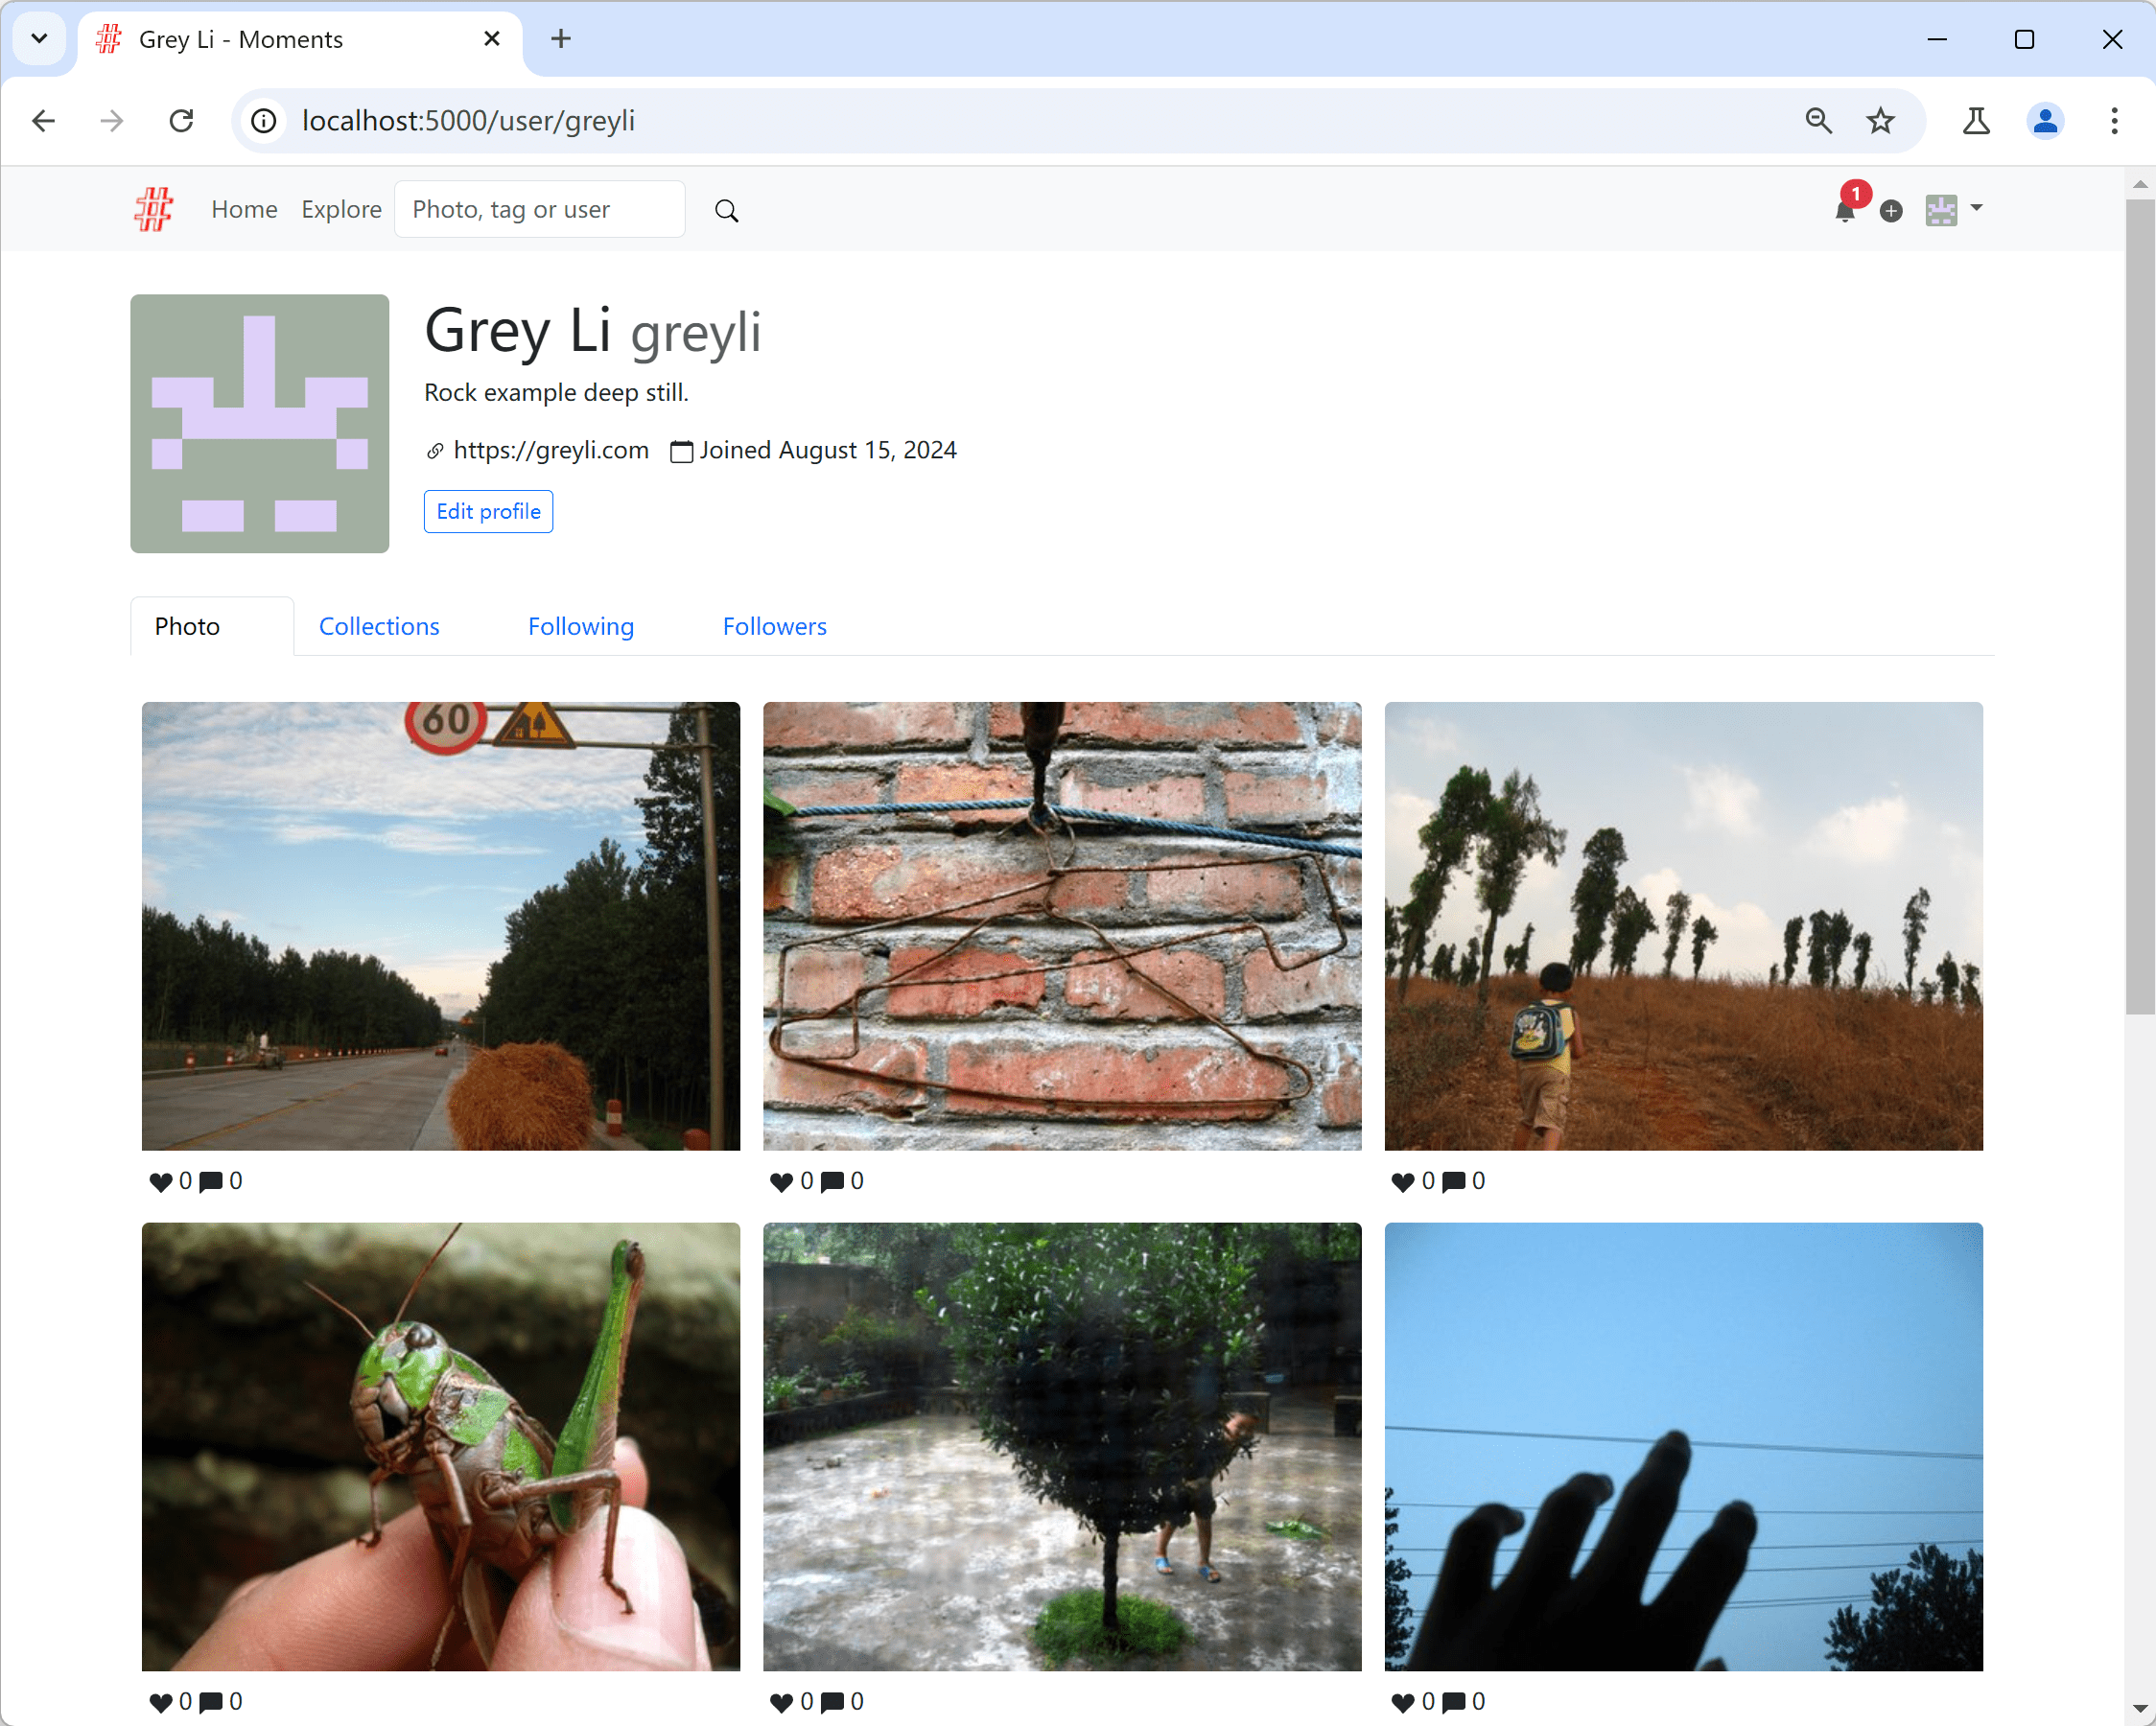Viewport: 2156px width, 1726px height.
Task: Click the heart icon under hillside boy photo
Action: [1402, 1181]
